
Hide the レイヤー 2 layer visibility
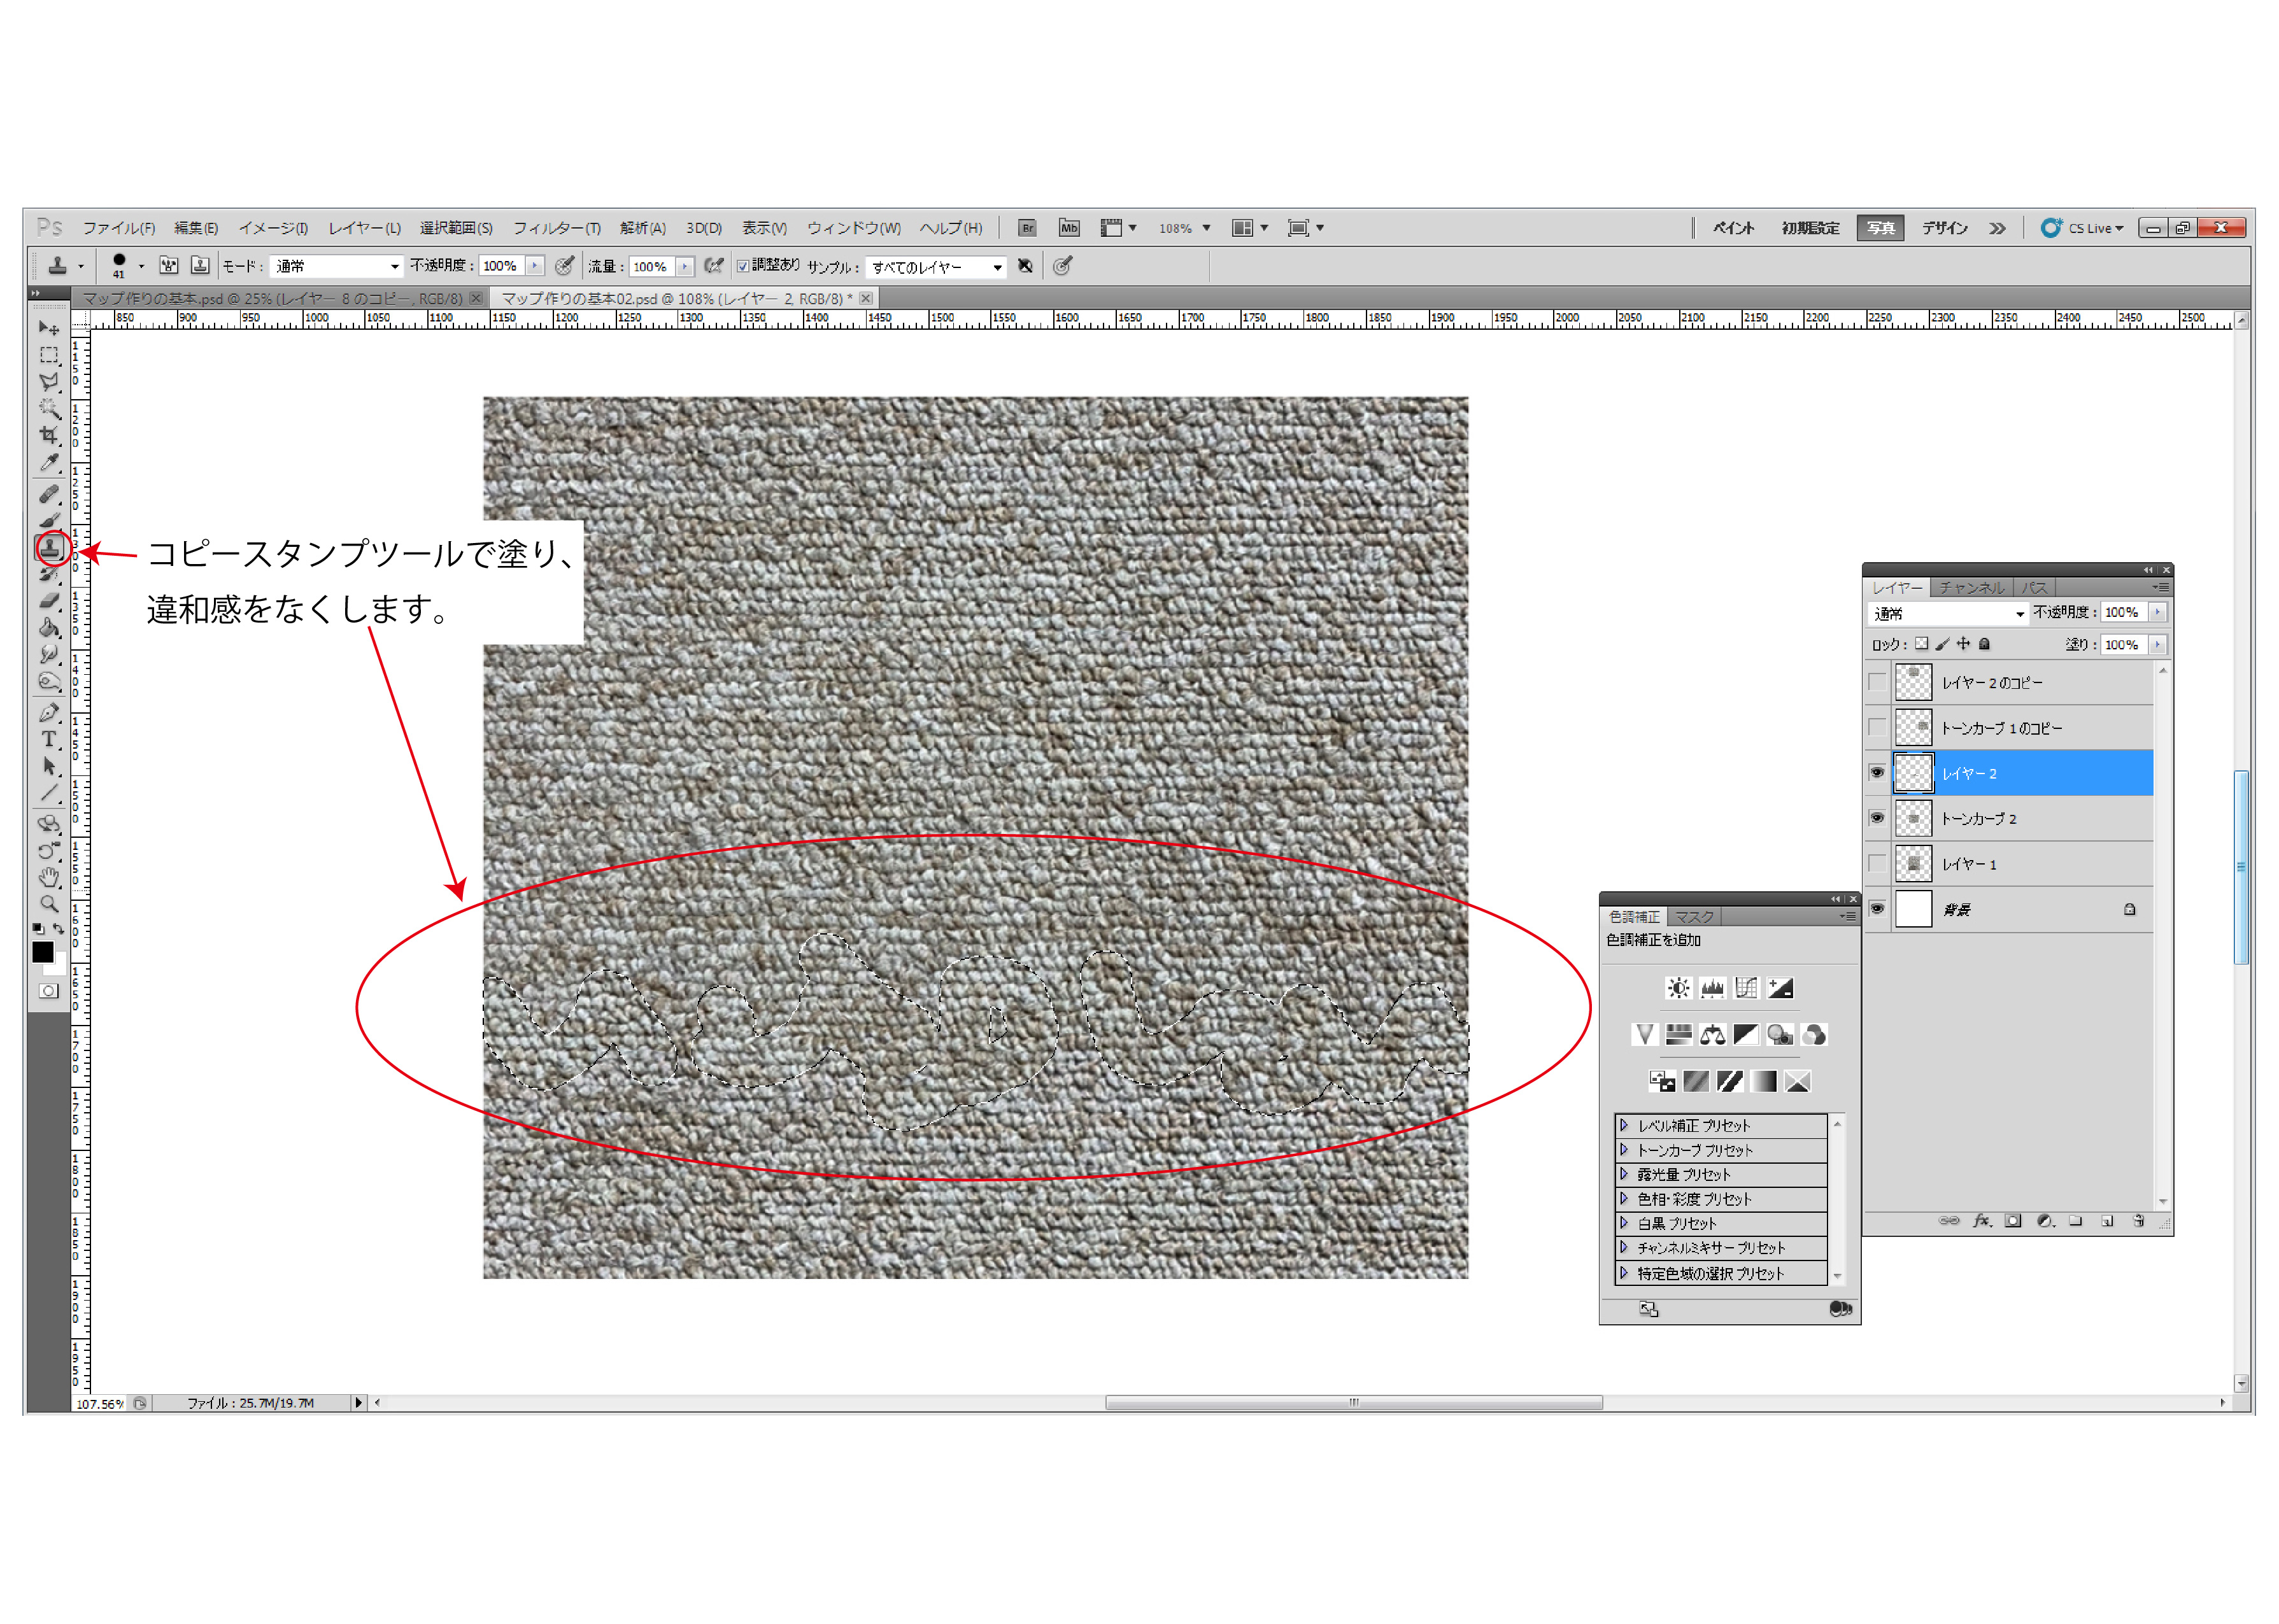tap(1877, 772)
